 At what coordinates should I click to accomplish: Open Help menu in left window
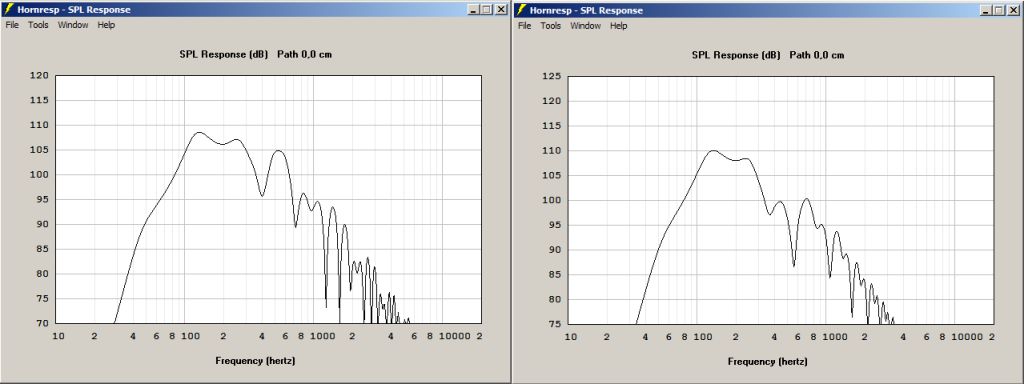106,25
